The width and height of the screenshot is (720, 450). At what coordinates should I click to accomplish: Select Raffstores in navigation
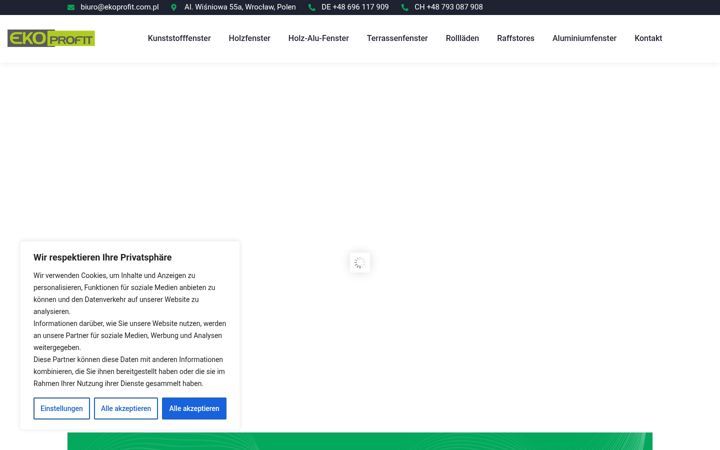516,38
